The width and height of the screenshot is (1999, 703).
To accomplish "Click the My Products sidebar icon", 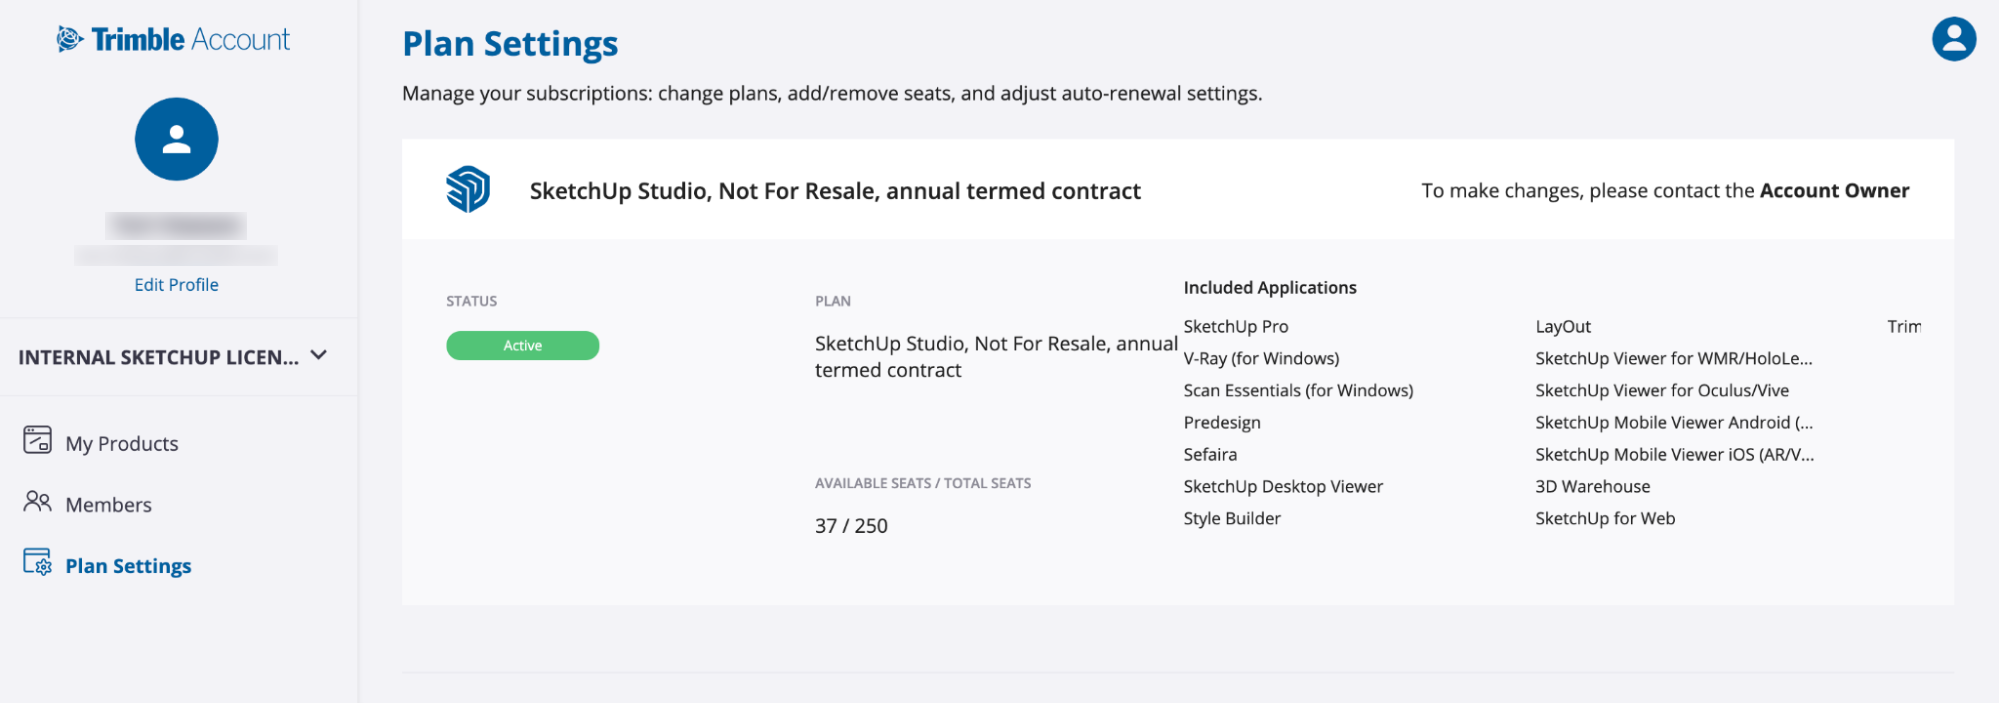I will point(38,440).
